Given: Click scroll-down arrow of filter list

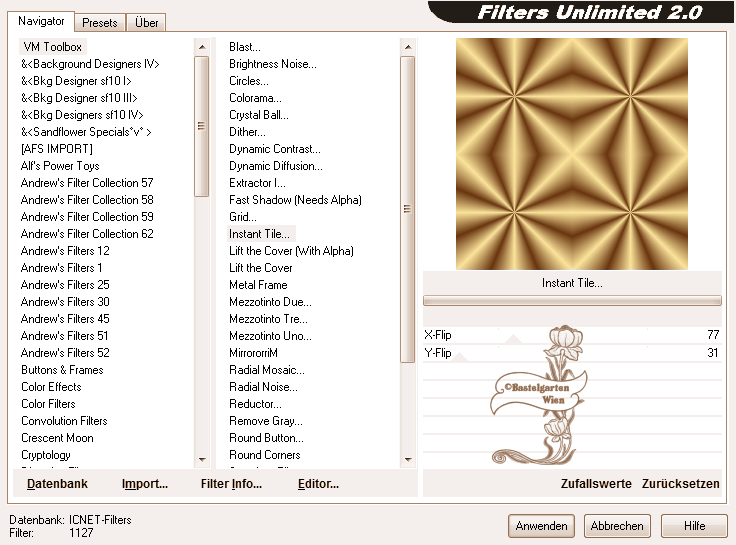Looking at the screenshot, I should click(x=407, y=460).
